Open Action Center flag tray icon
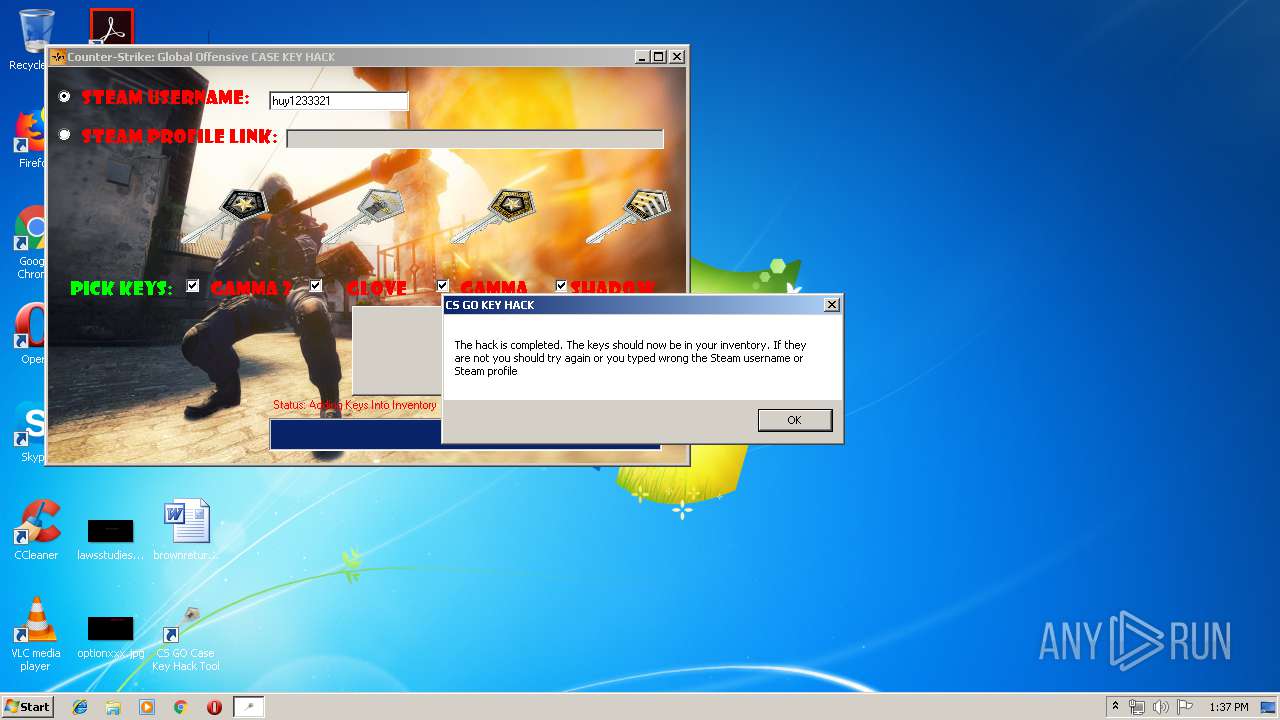The width and height of the screenshot is (1280, 720). 1185,707
